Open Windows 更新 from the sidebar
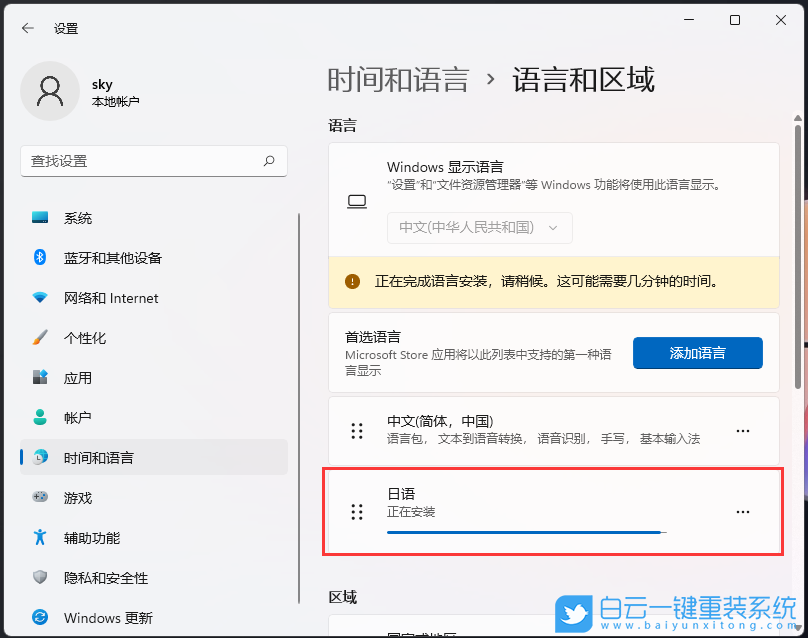 pyautogui.click(x=105, y=617)
